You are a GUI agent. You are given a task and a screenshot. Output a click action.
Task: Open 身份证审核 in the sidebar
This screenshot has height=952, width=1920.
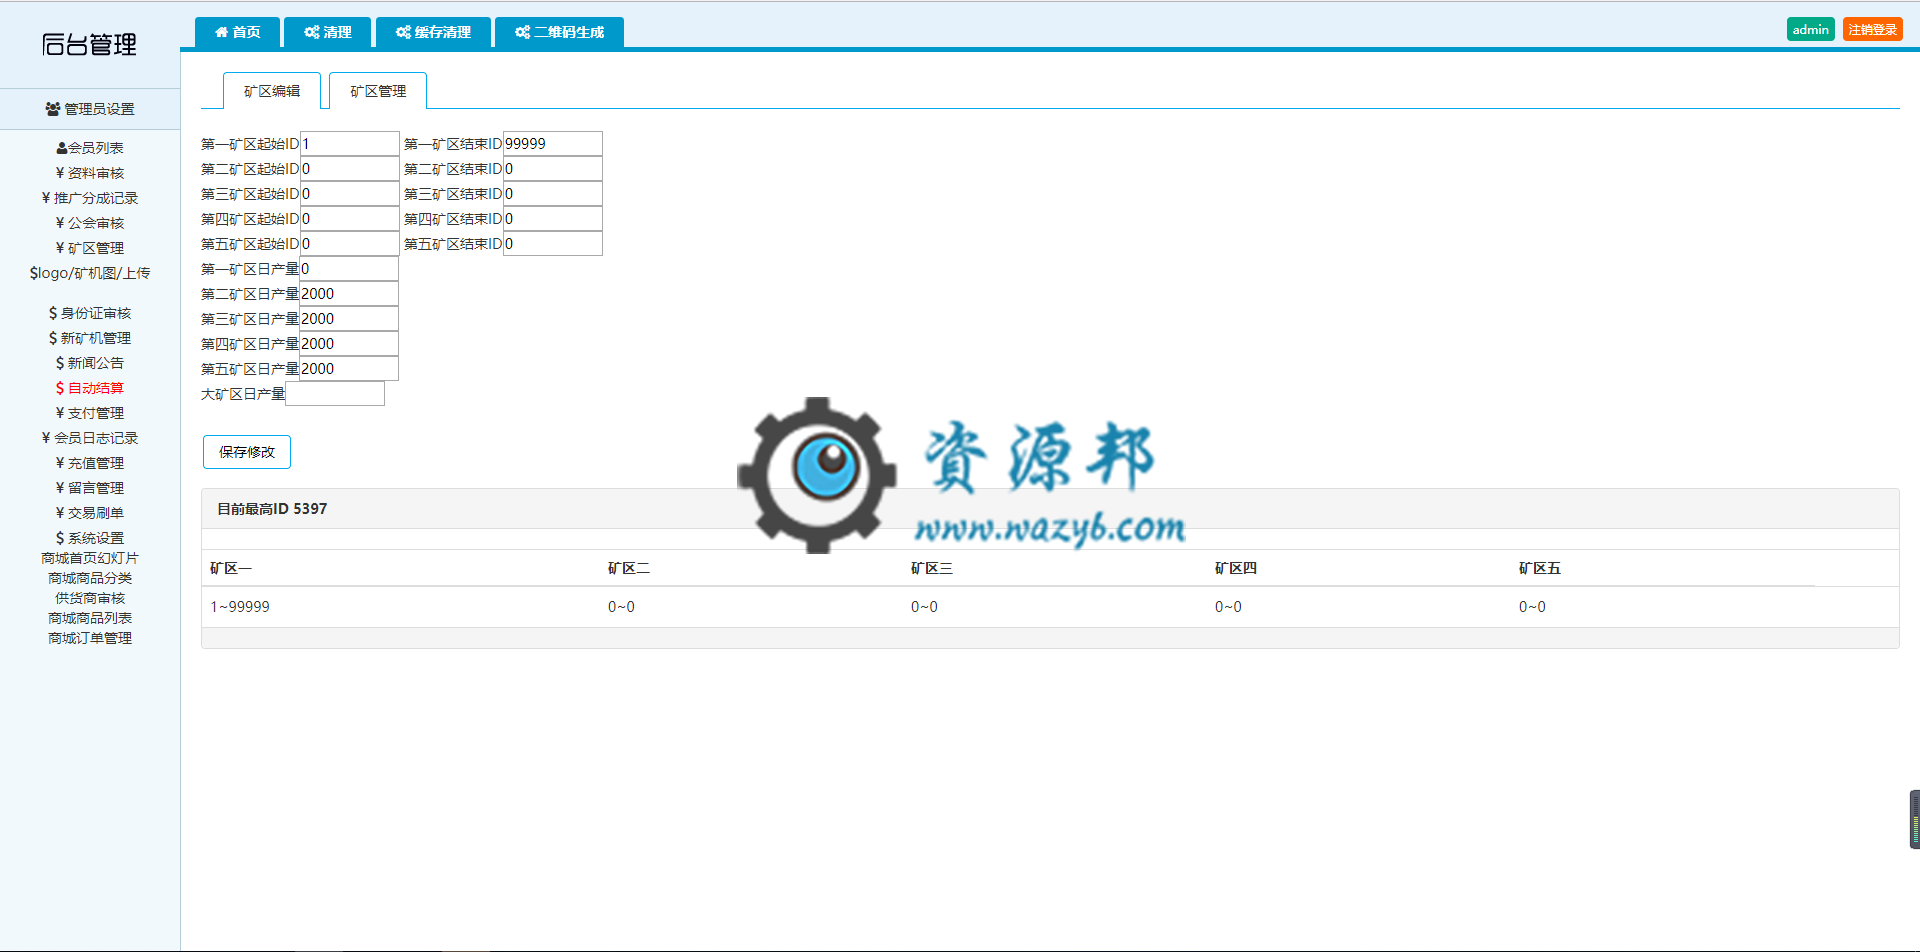tap(90, 313)
